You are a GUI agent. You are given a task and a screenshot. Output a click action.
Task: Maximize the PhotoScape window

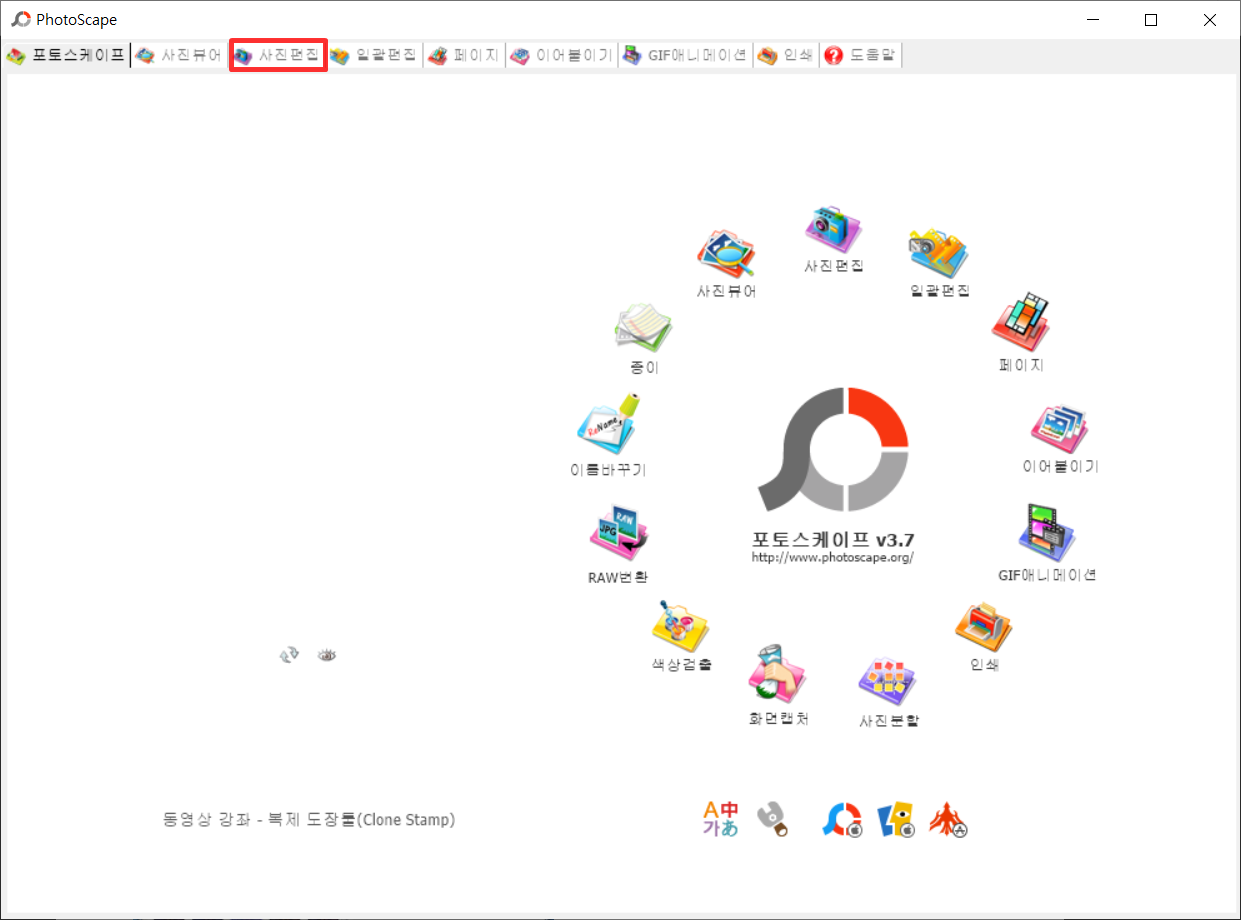pyautogui.click(x=1151, y=20)
